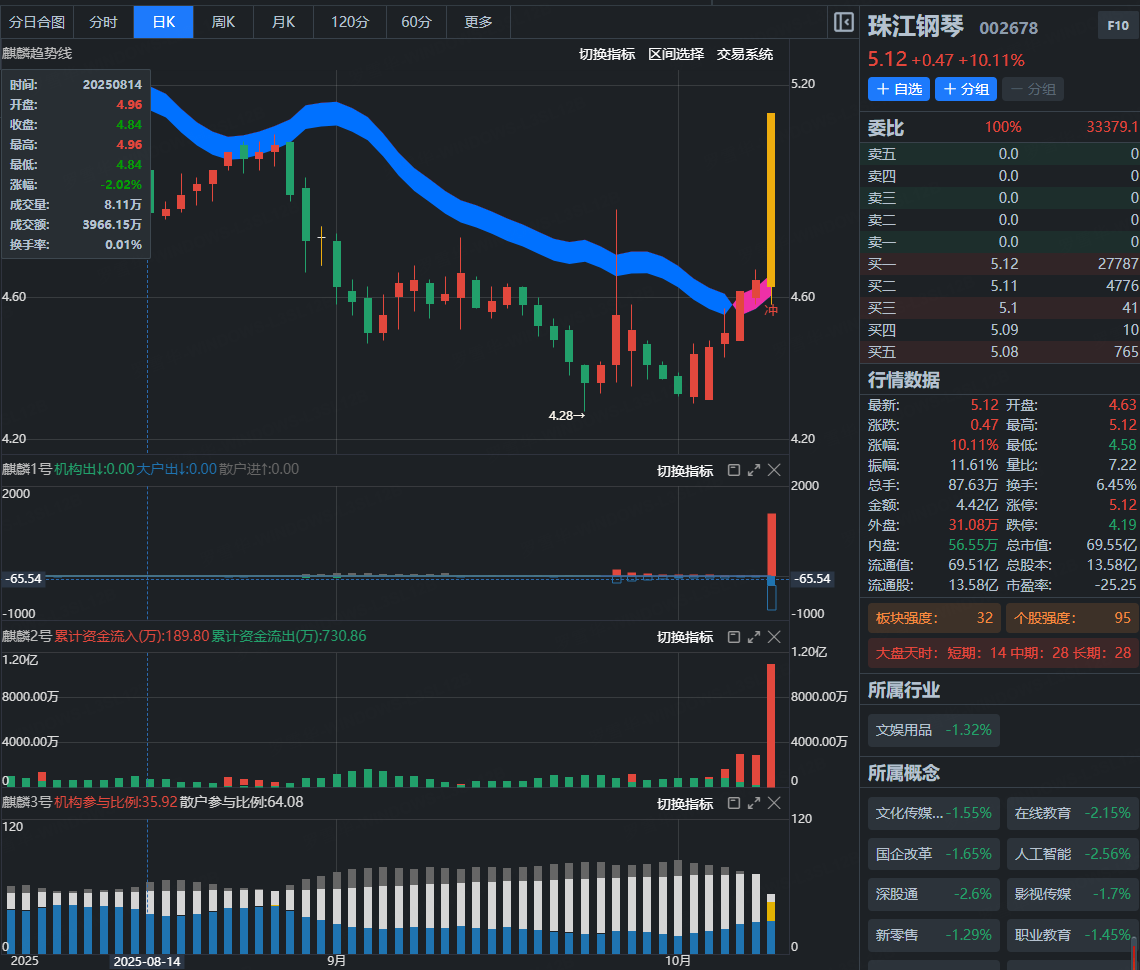The image size is (1140, 970).
Task: Close the 麒麟3号 indicator panel
Action: [x=774, y=804]
